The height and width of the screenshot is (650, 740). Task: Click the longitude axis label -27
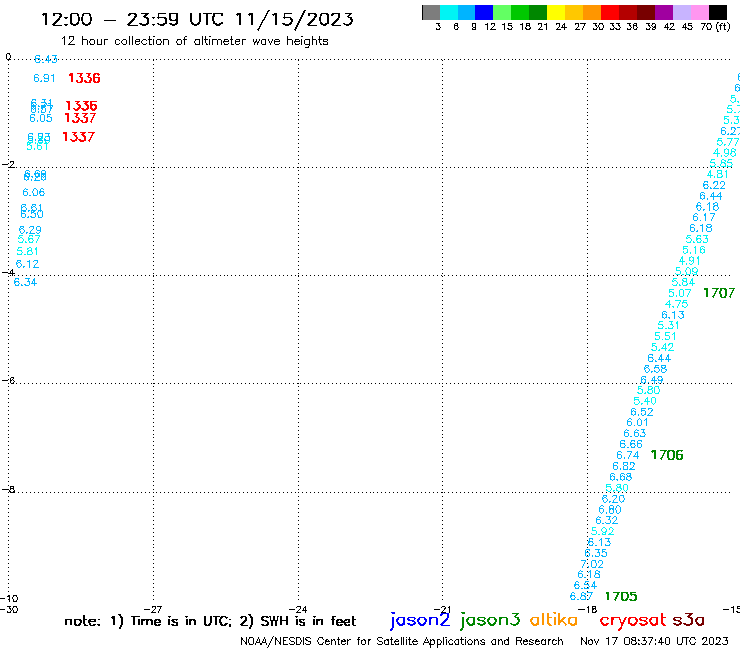153,609
